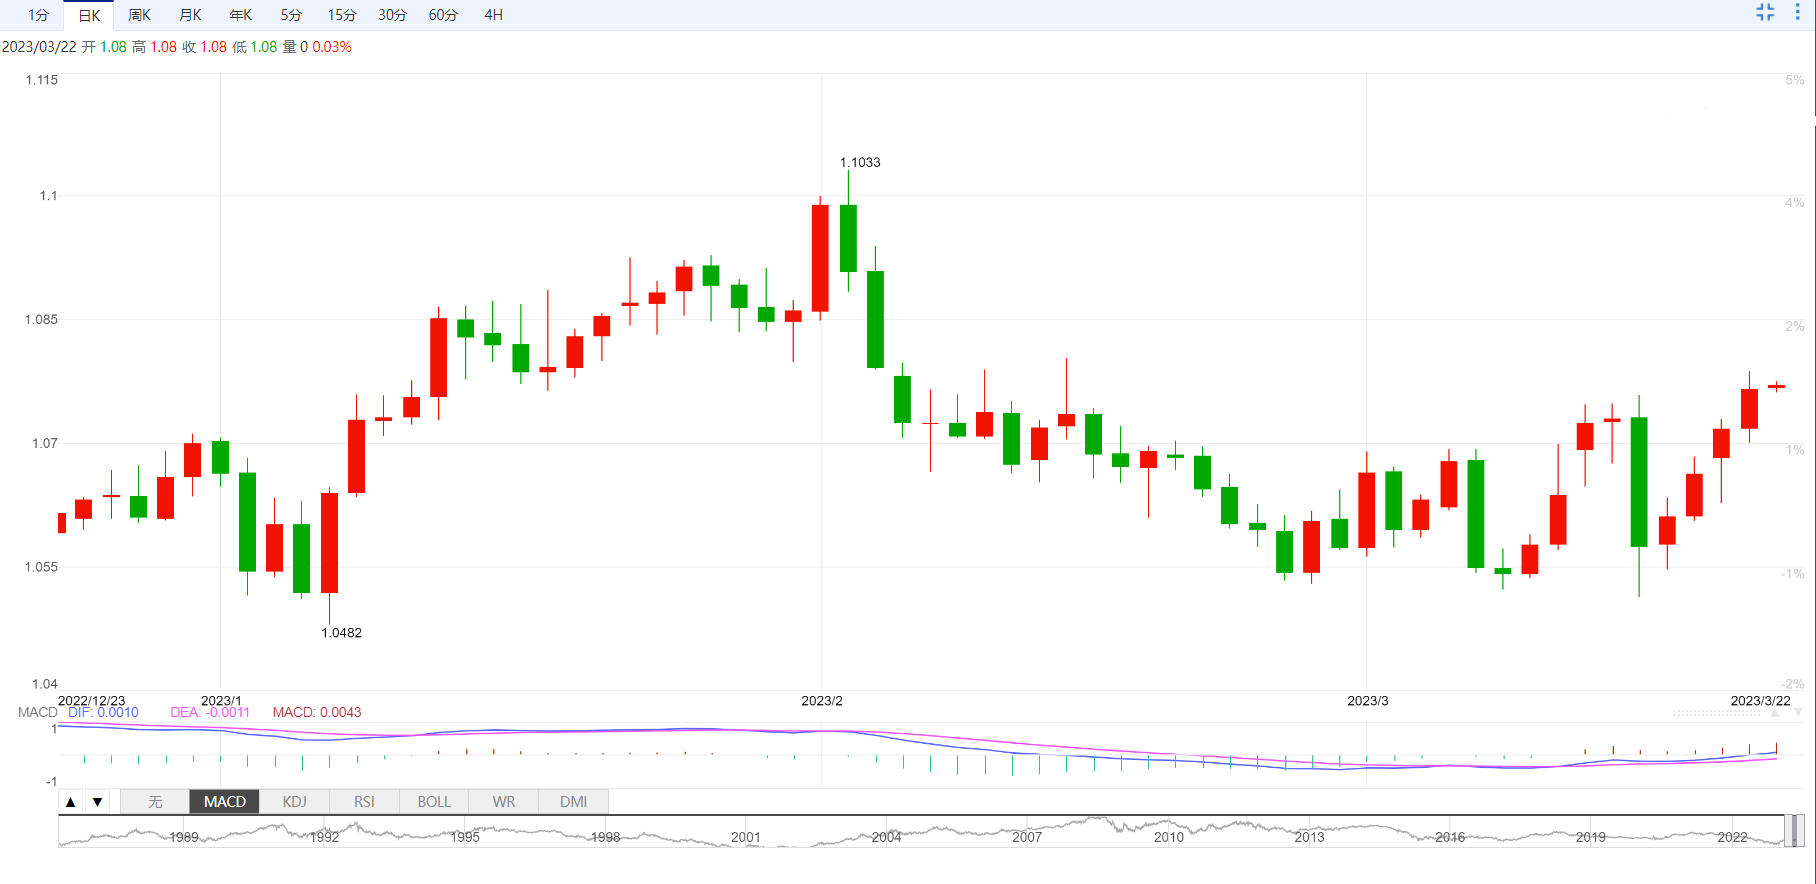Click the 2023/3 date axis label
The image size is (1816, 884).
pos(1368,701)
